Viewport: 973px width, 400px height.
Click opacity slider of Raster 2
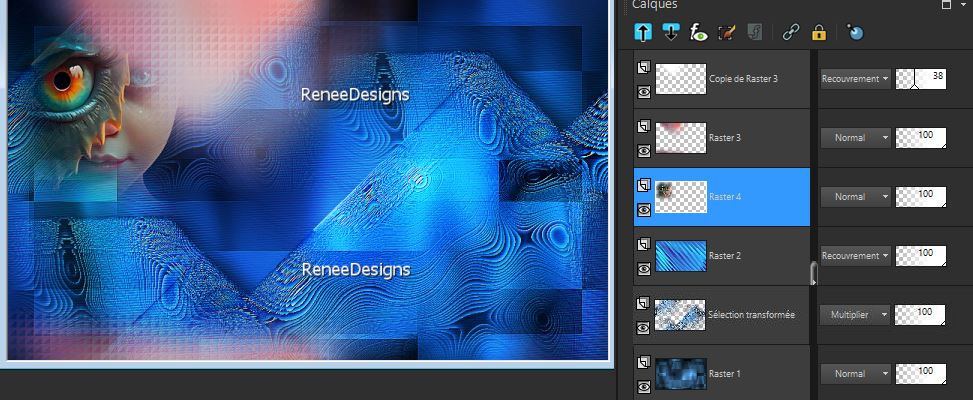[x=921, y=256]
